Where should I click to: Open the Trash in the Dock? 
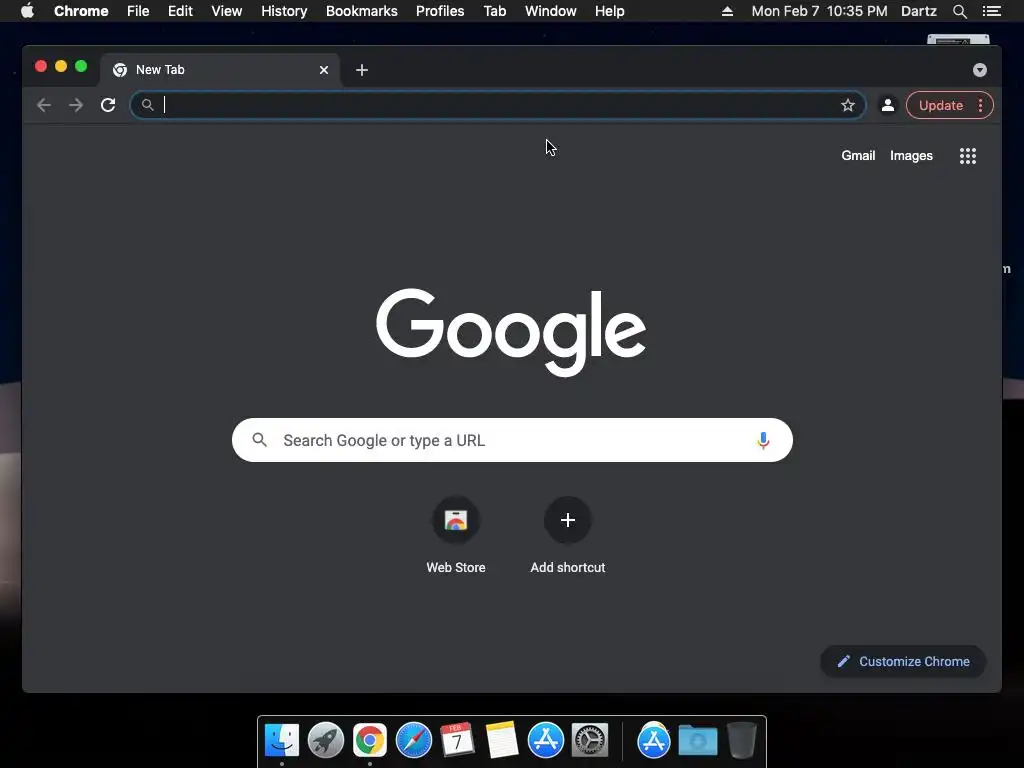click(742, 741)
